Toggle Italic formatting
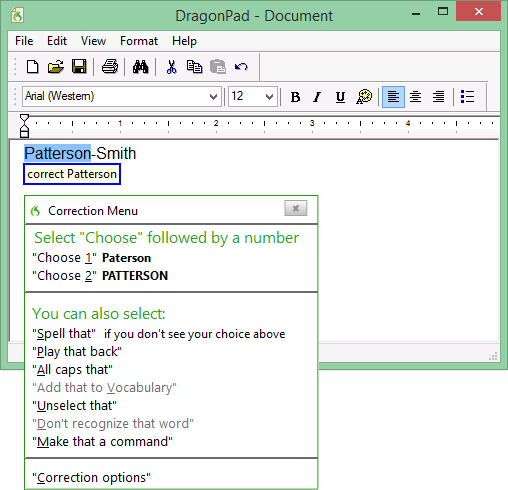 click(317, 97)
